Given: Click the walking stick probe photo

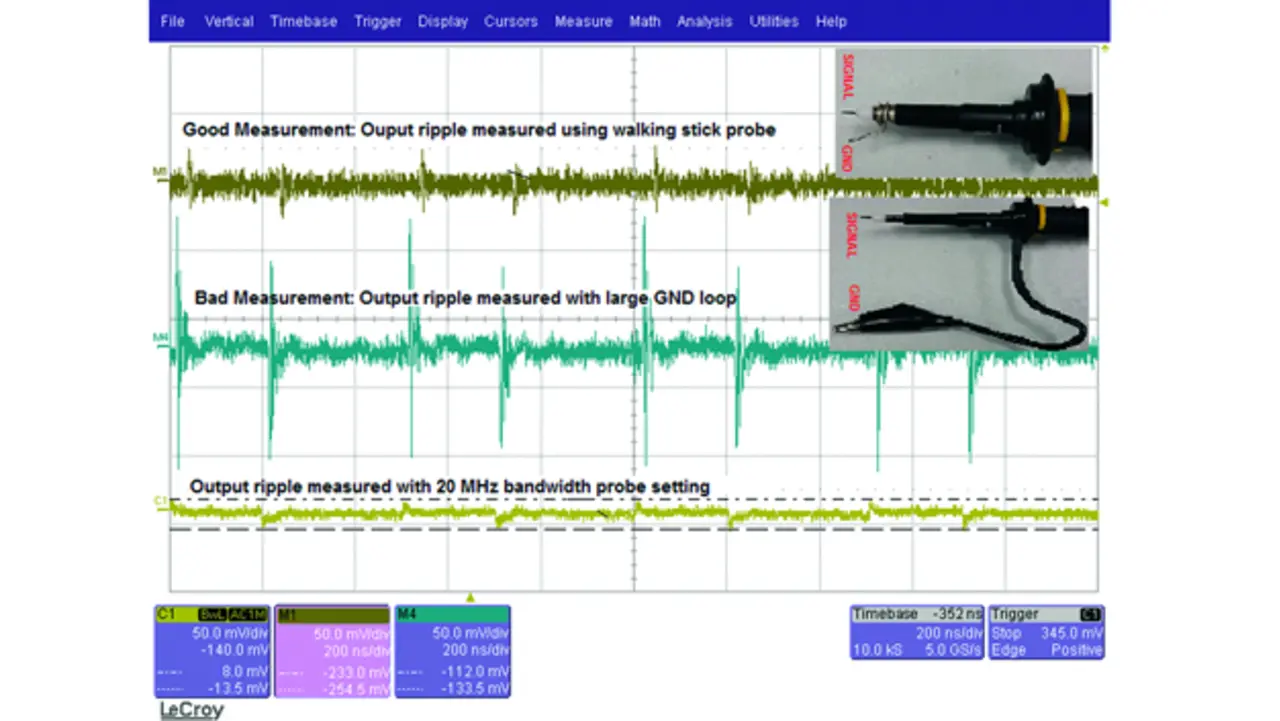Looking at the screenshot, I should pyautogui.click(x=962, y=111).
